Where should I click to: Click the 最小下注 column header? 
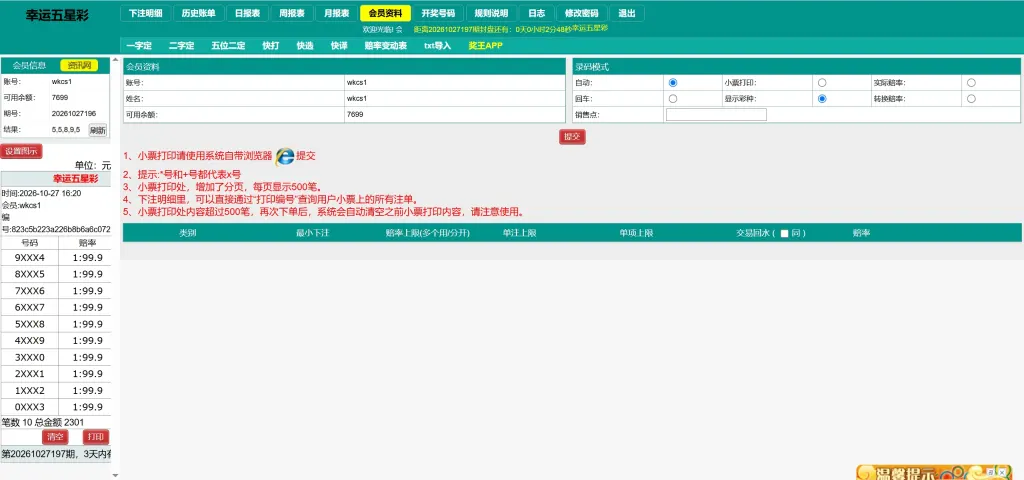312,233
